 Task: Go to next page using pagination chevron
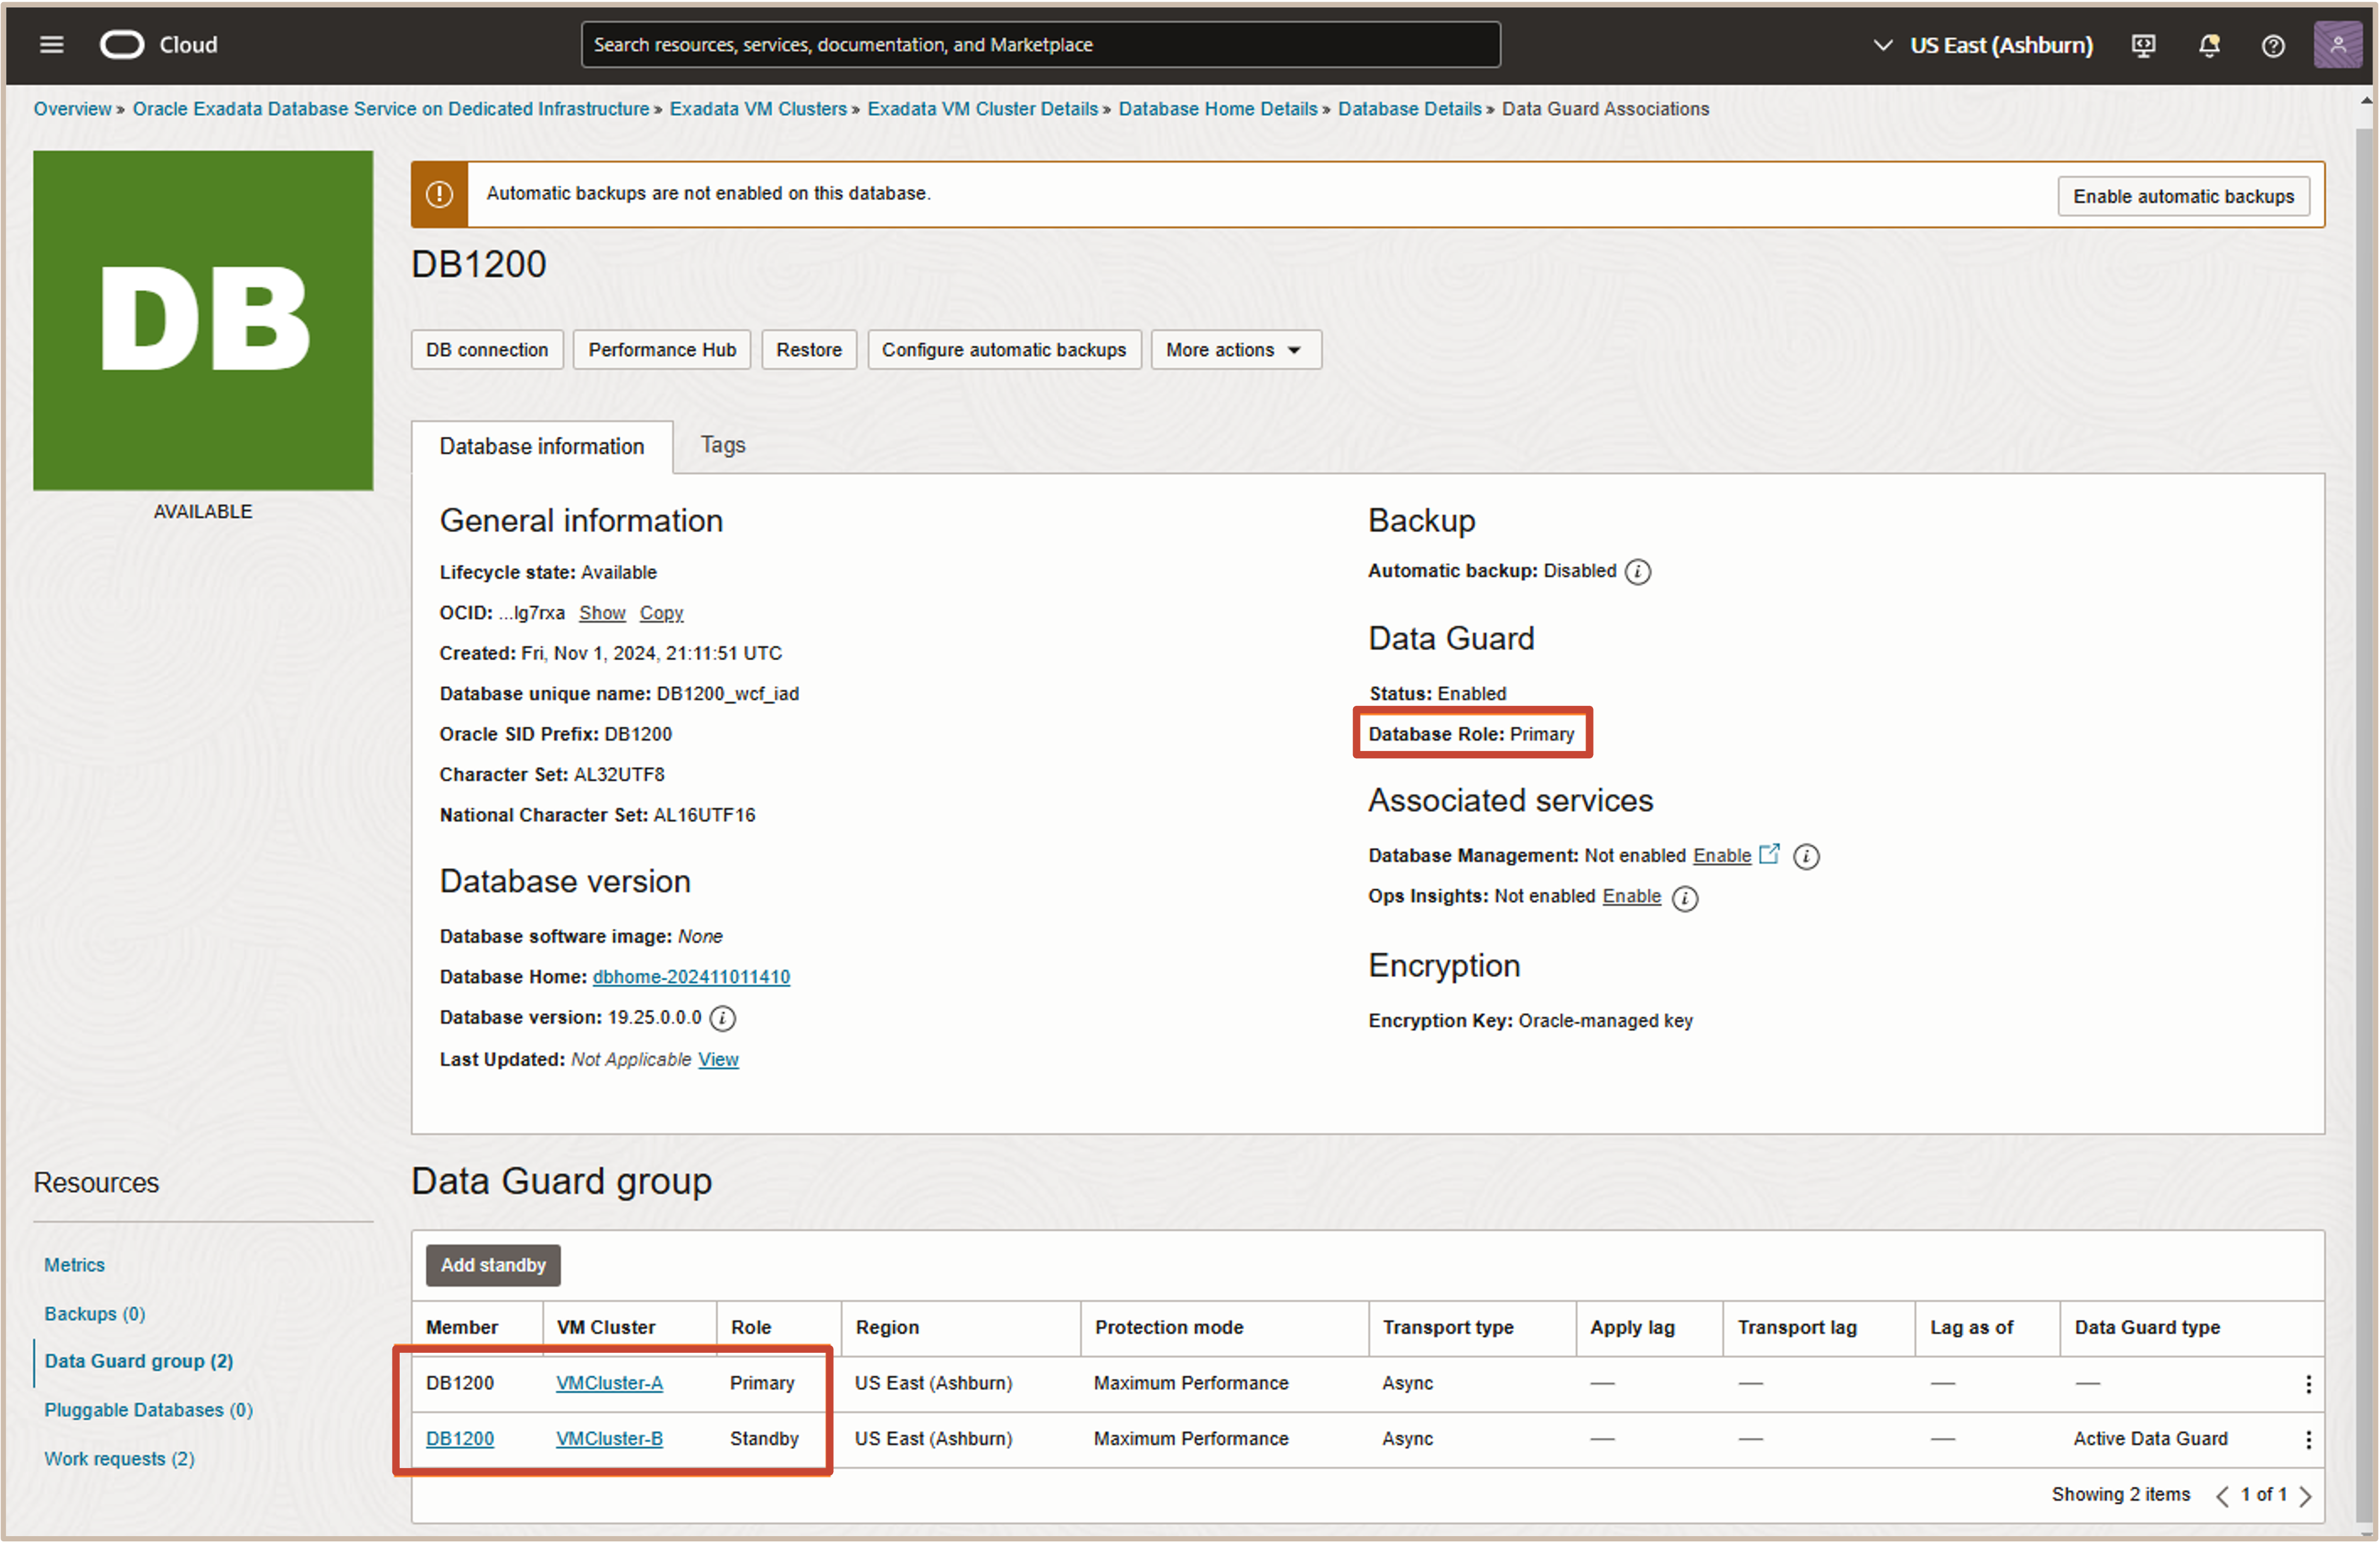tap(2307, 1495)
